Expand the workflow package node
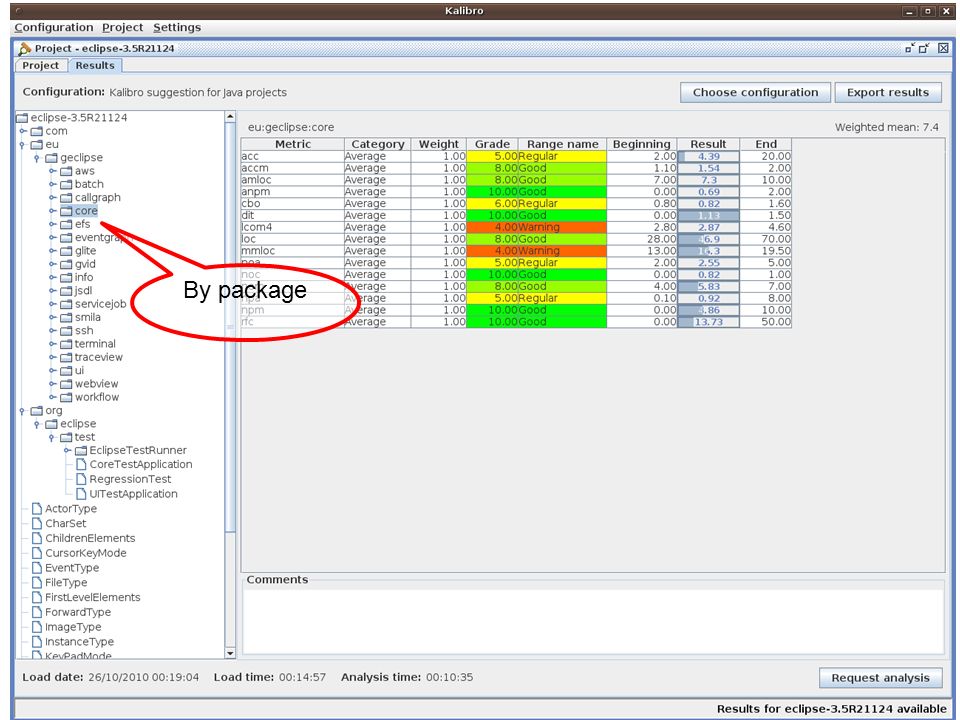 pos(53,397)
